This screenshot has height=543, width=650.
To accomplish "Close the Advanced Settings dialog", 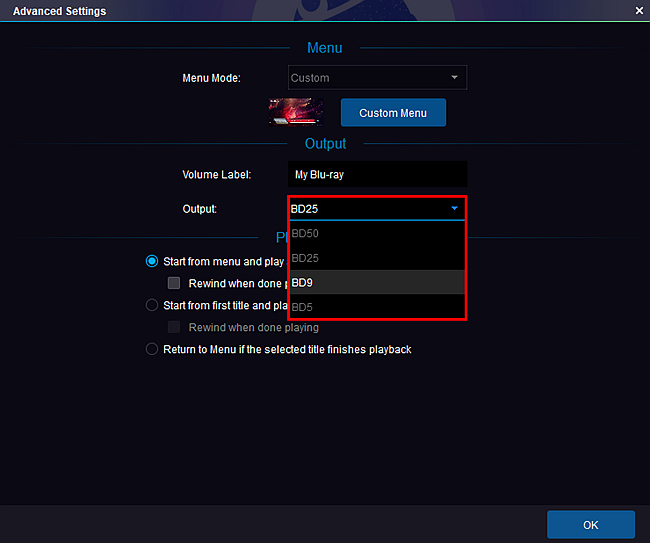I will 639,10.
